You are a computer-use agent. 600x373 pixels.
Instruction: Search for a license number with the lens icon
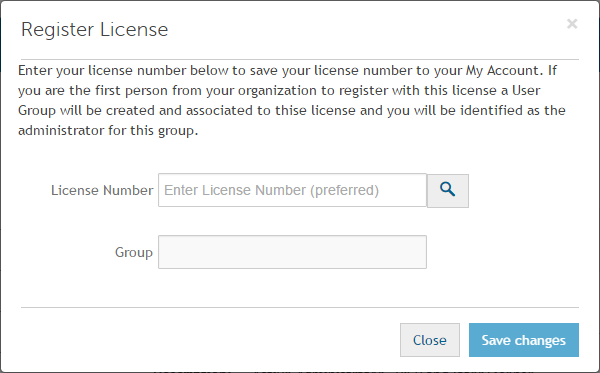click(447, 190)
